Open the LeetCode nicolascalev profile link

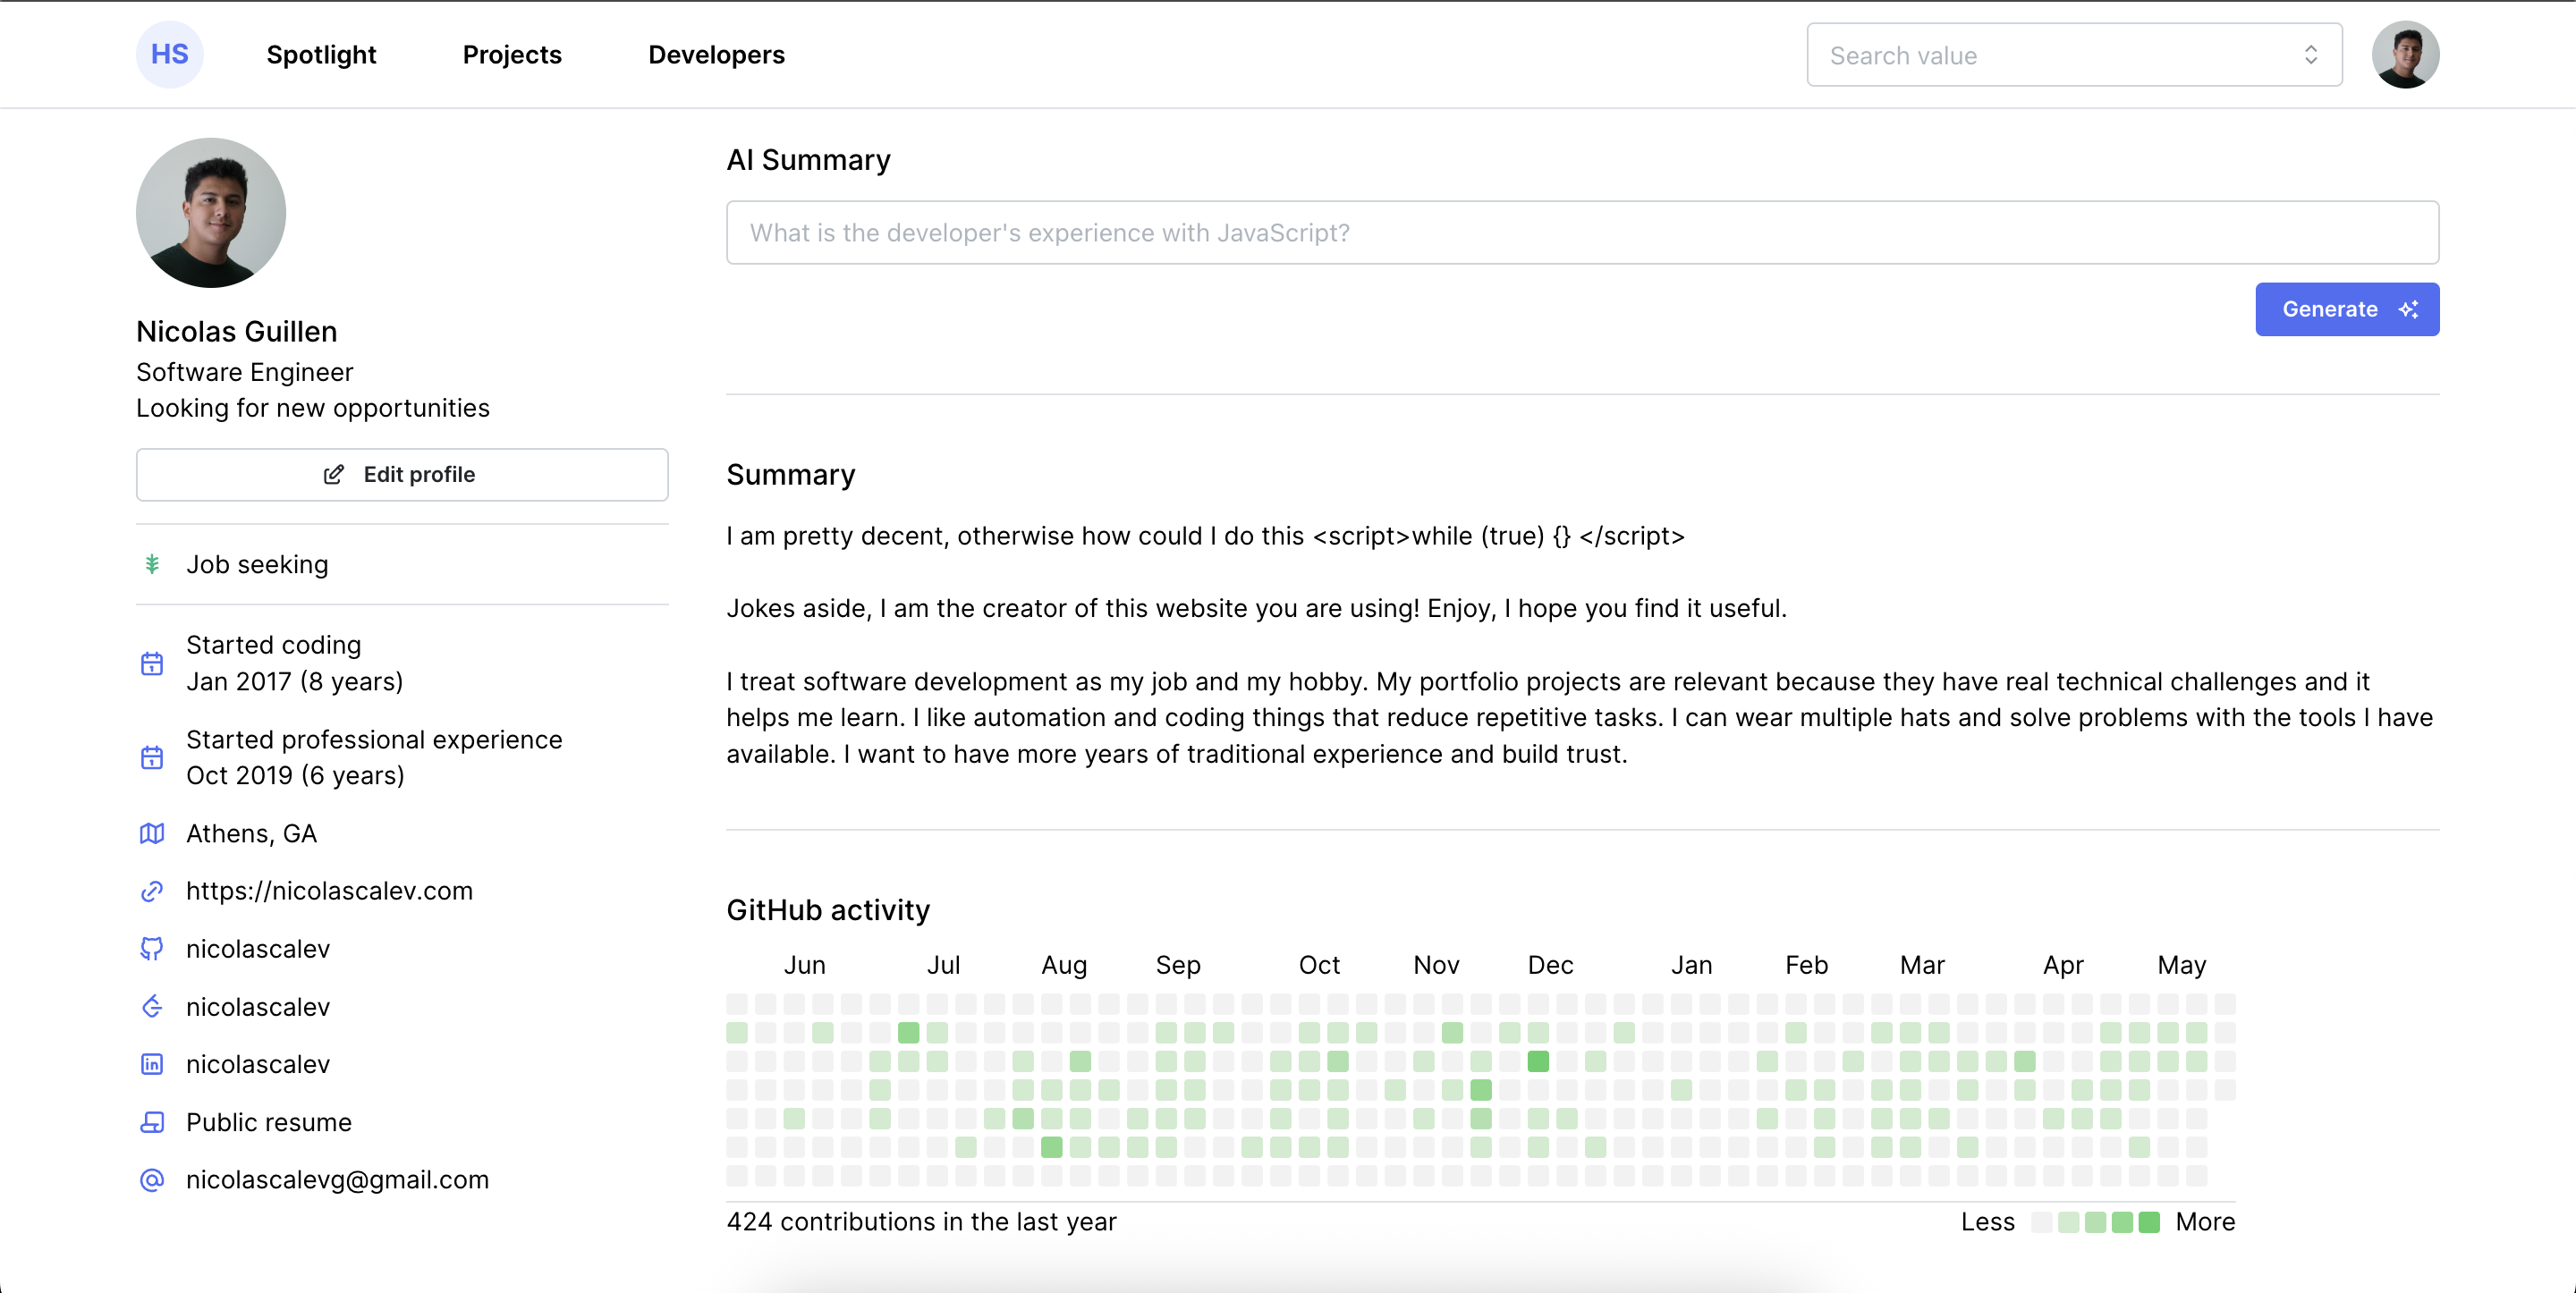click(x=258, y=1007)
